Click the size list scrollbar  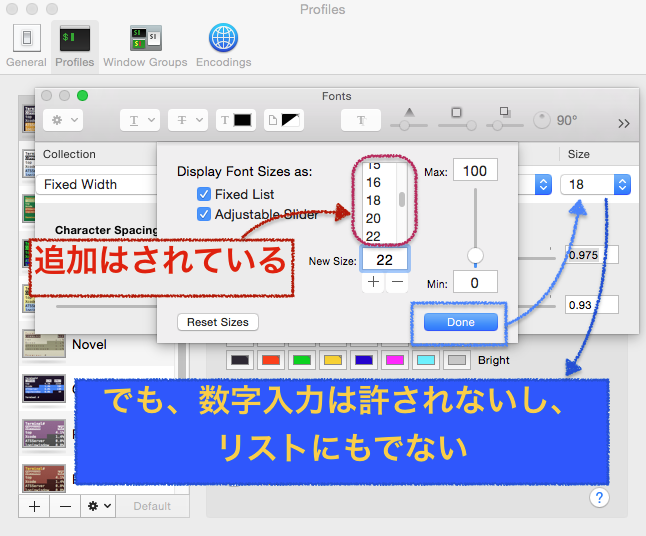click(402, 199)
